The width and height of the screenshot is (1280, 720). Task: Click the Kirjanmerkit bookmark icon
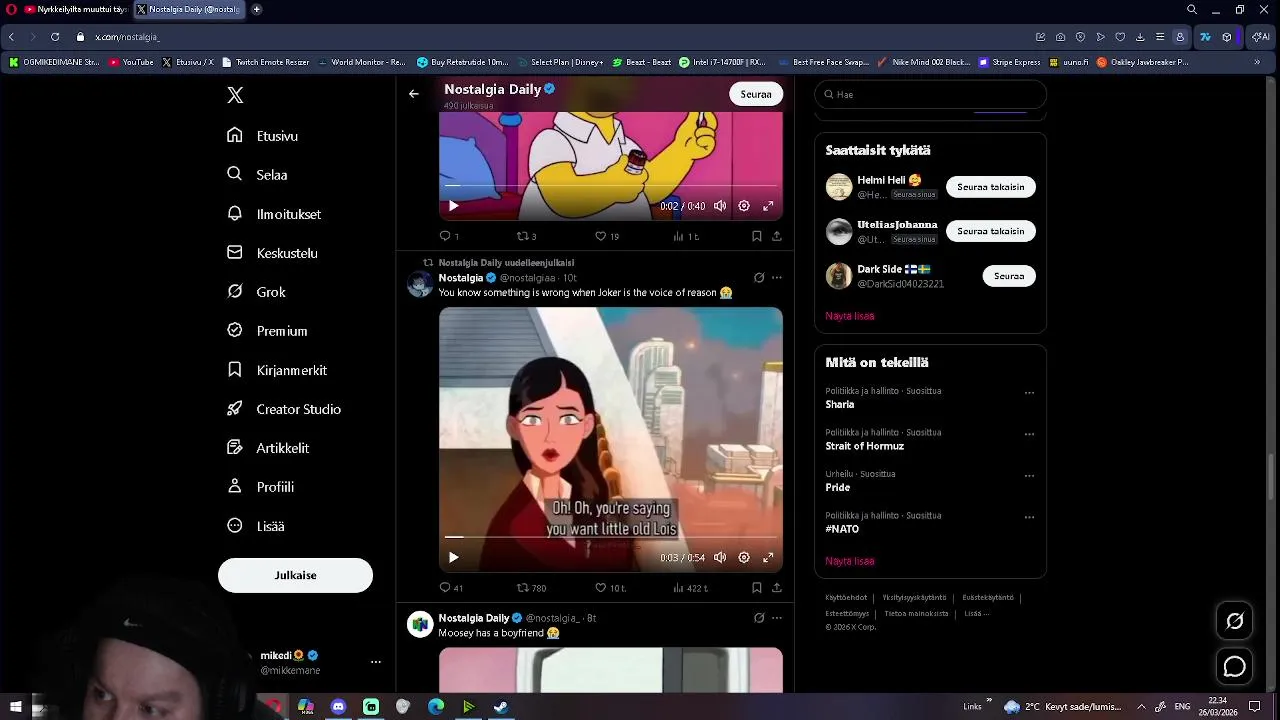point(235,369)
